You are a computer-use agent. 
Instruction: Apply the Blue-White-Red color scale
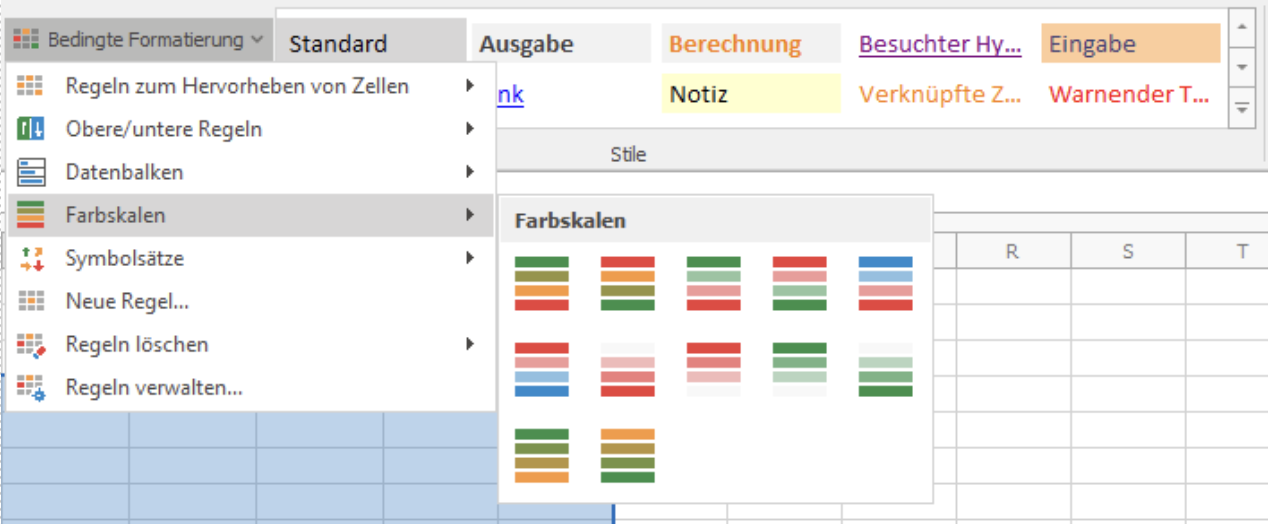(x=886, y=283)
